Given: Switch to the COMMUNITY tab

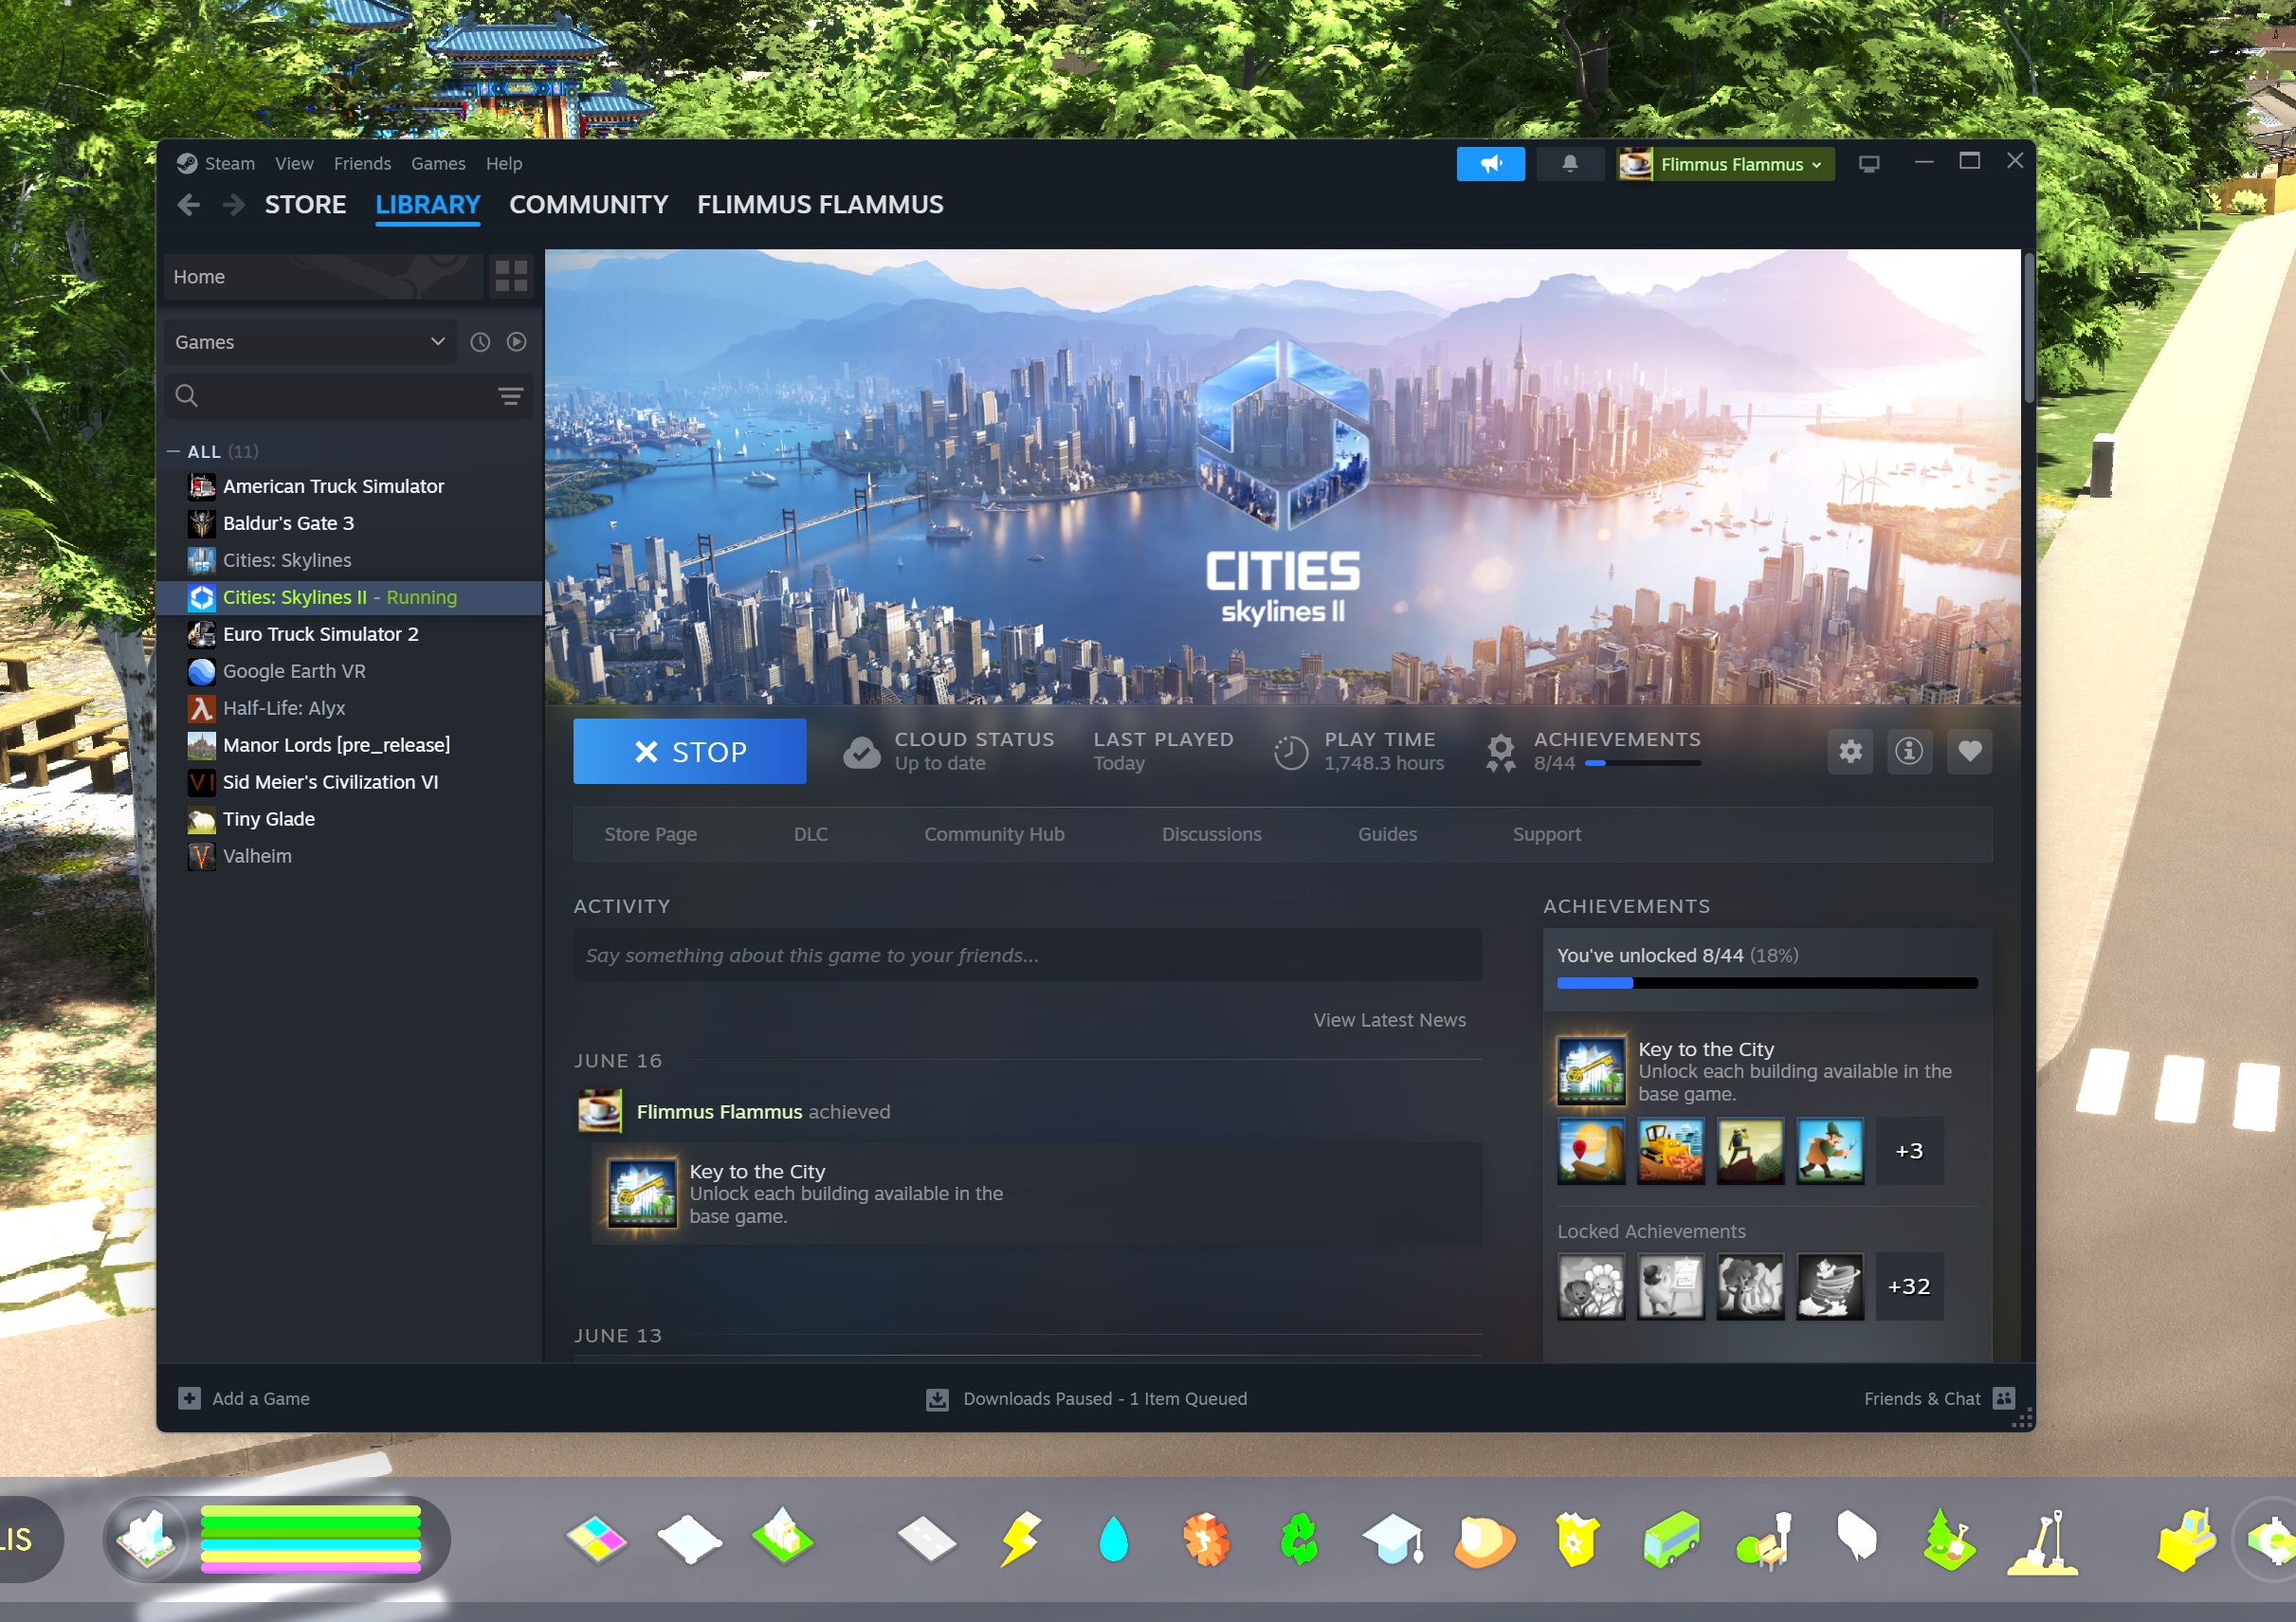Looking at the screenshot, I should [588, 205].
